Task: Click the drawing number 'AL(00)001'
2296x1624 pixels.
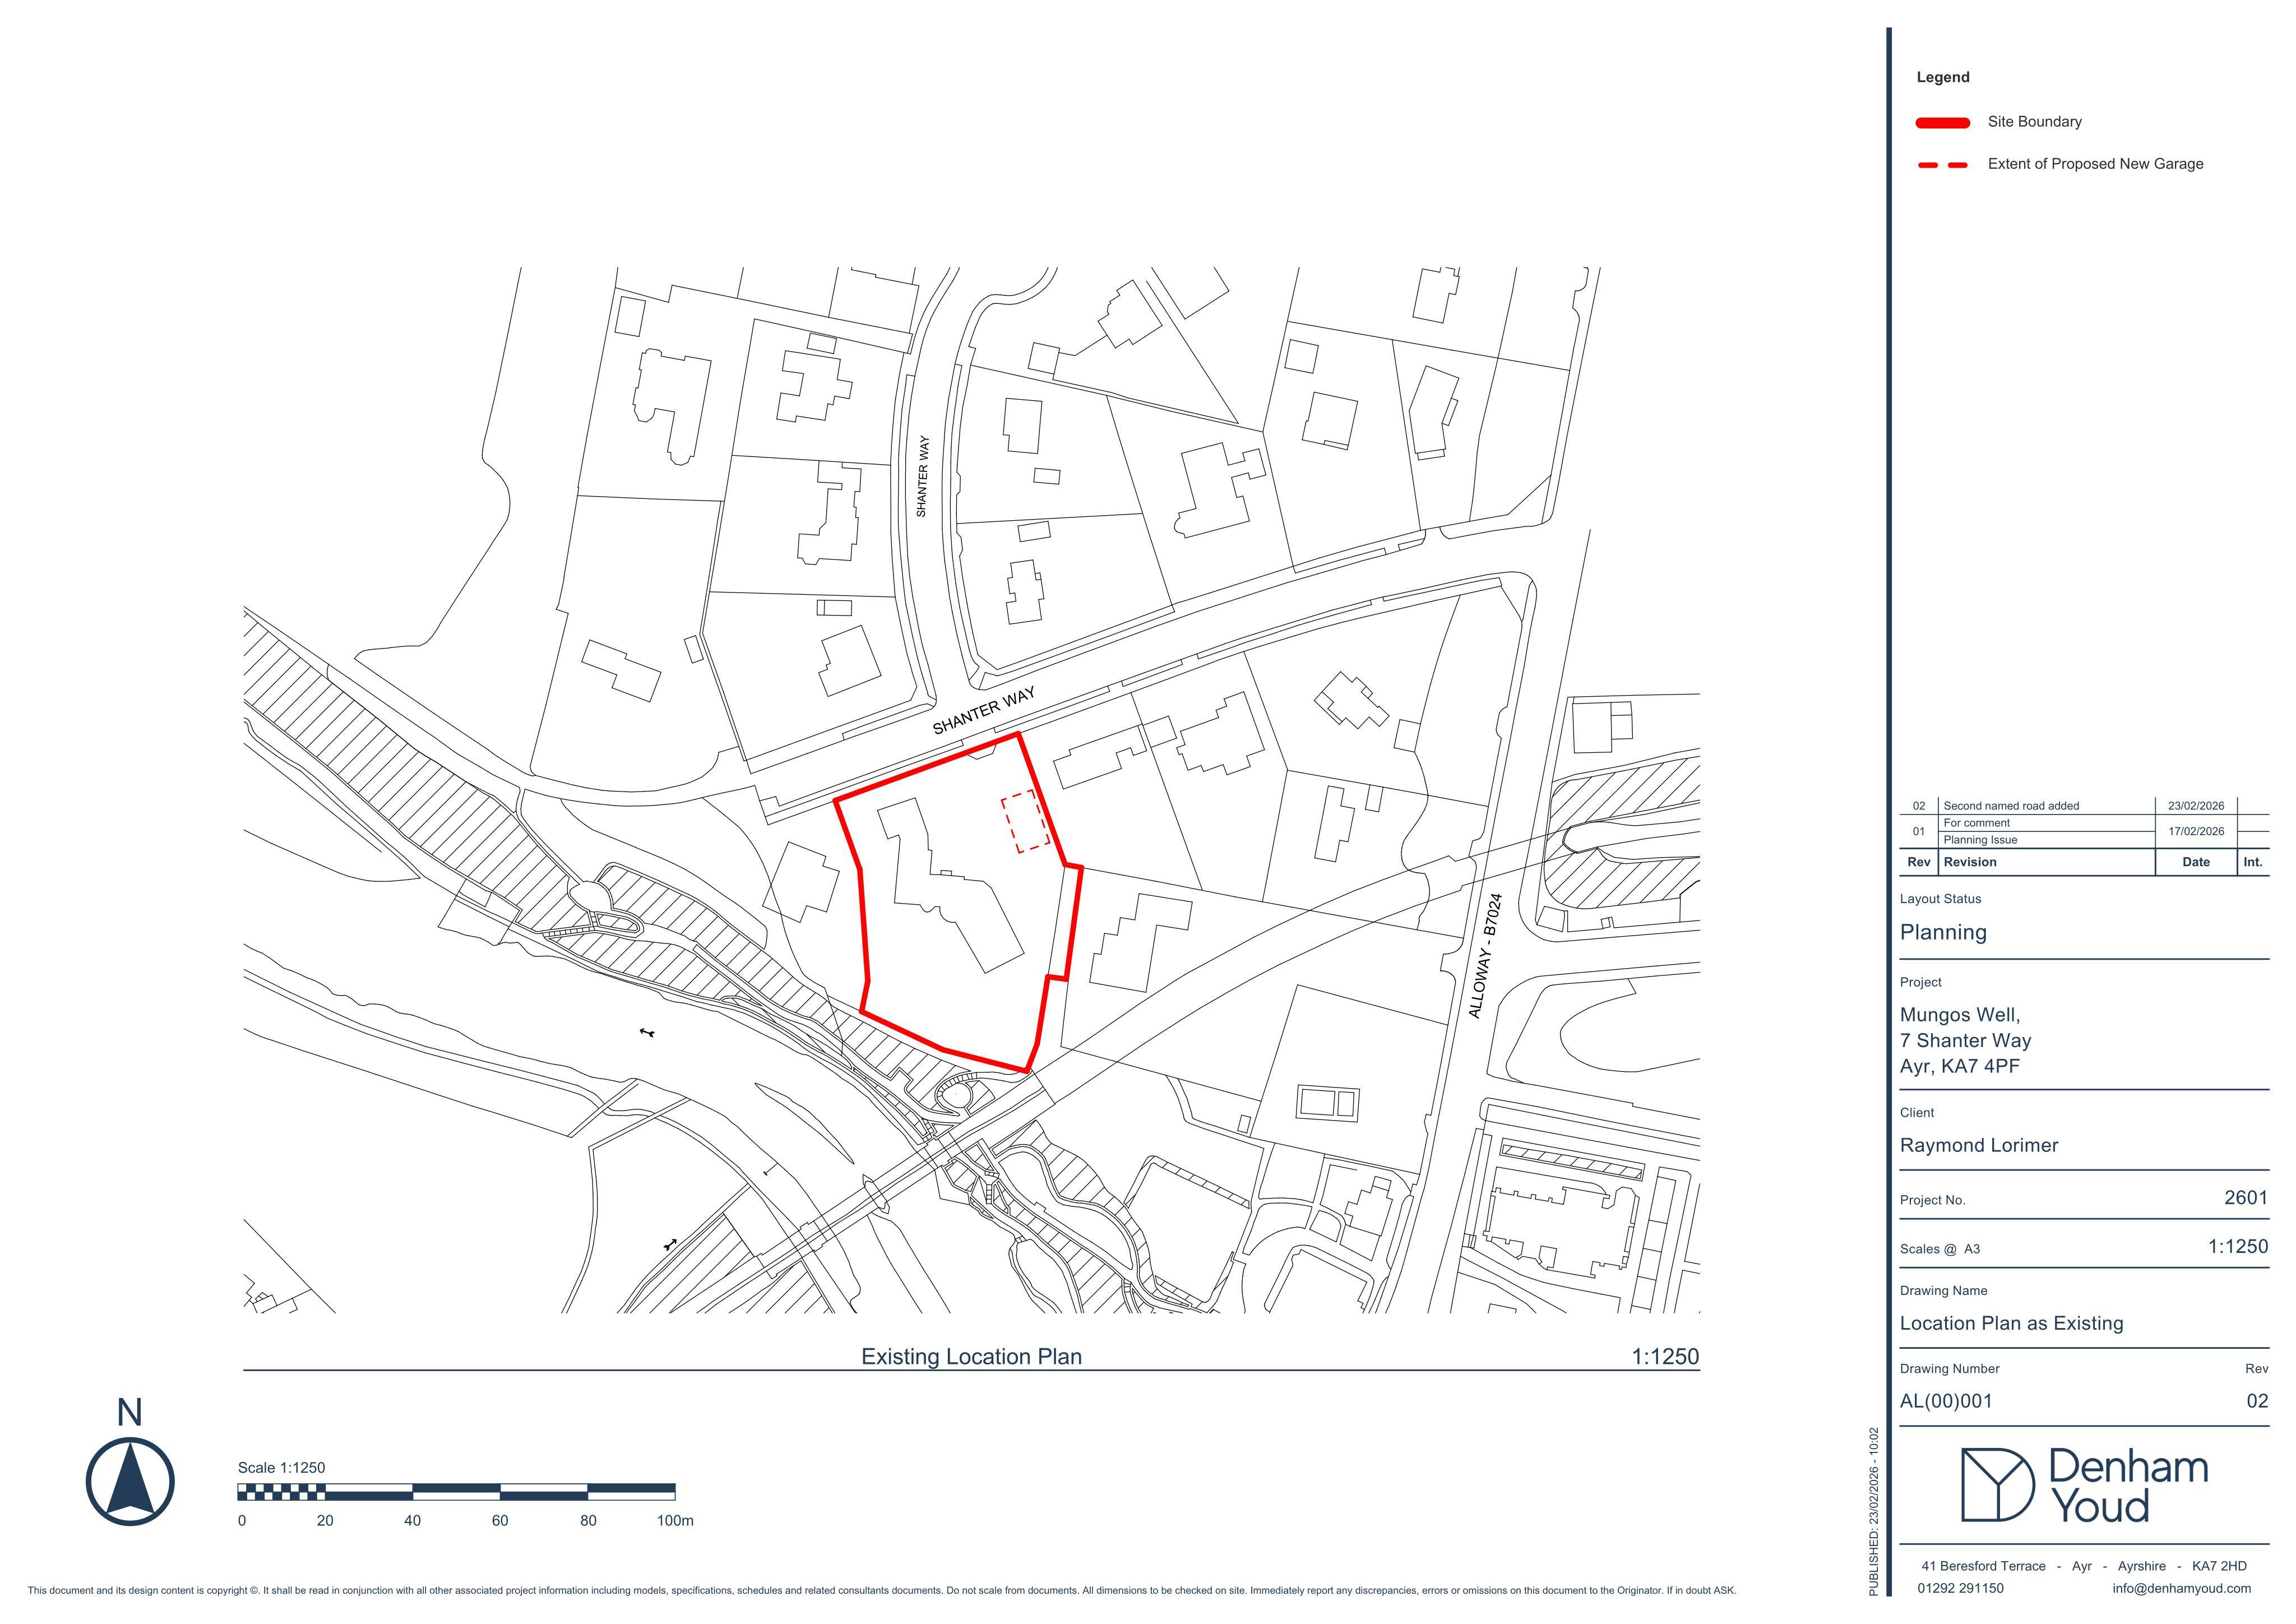Action: [1946, 1401]
